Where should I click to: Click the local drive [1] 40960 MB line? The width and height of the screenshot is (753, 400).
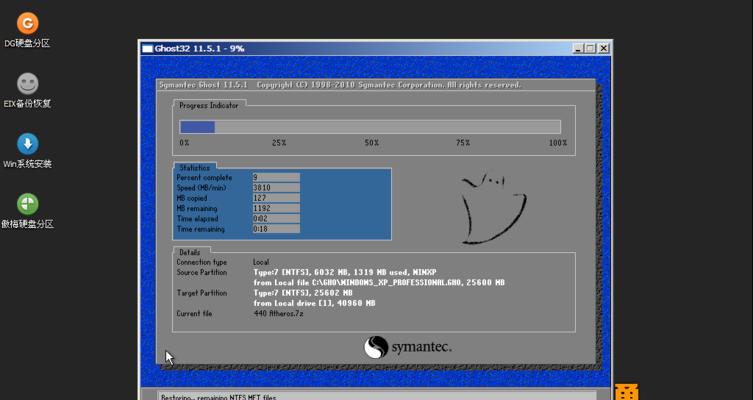pyautogui.click(x=315, y=303)
